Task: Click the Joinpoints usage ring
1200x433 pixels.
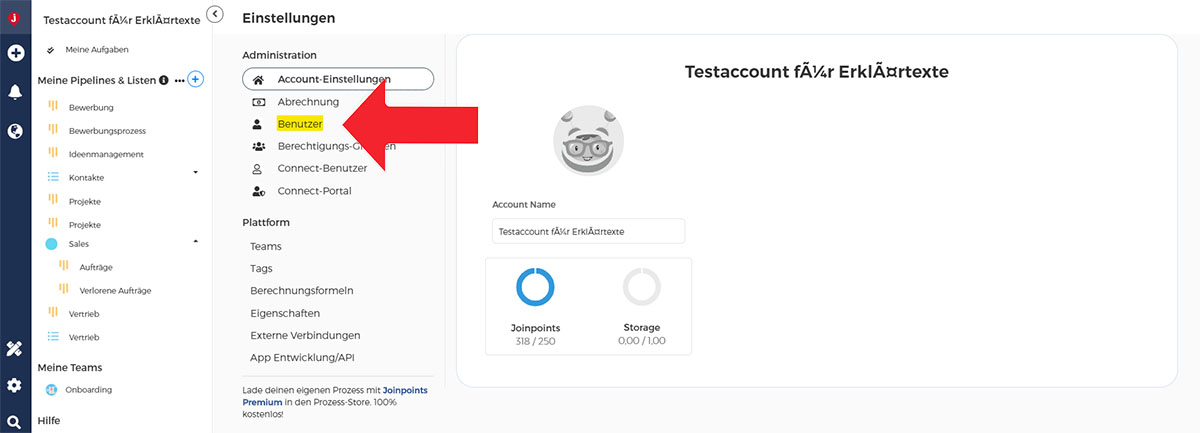Action: click(535, 287)
